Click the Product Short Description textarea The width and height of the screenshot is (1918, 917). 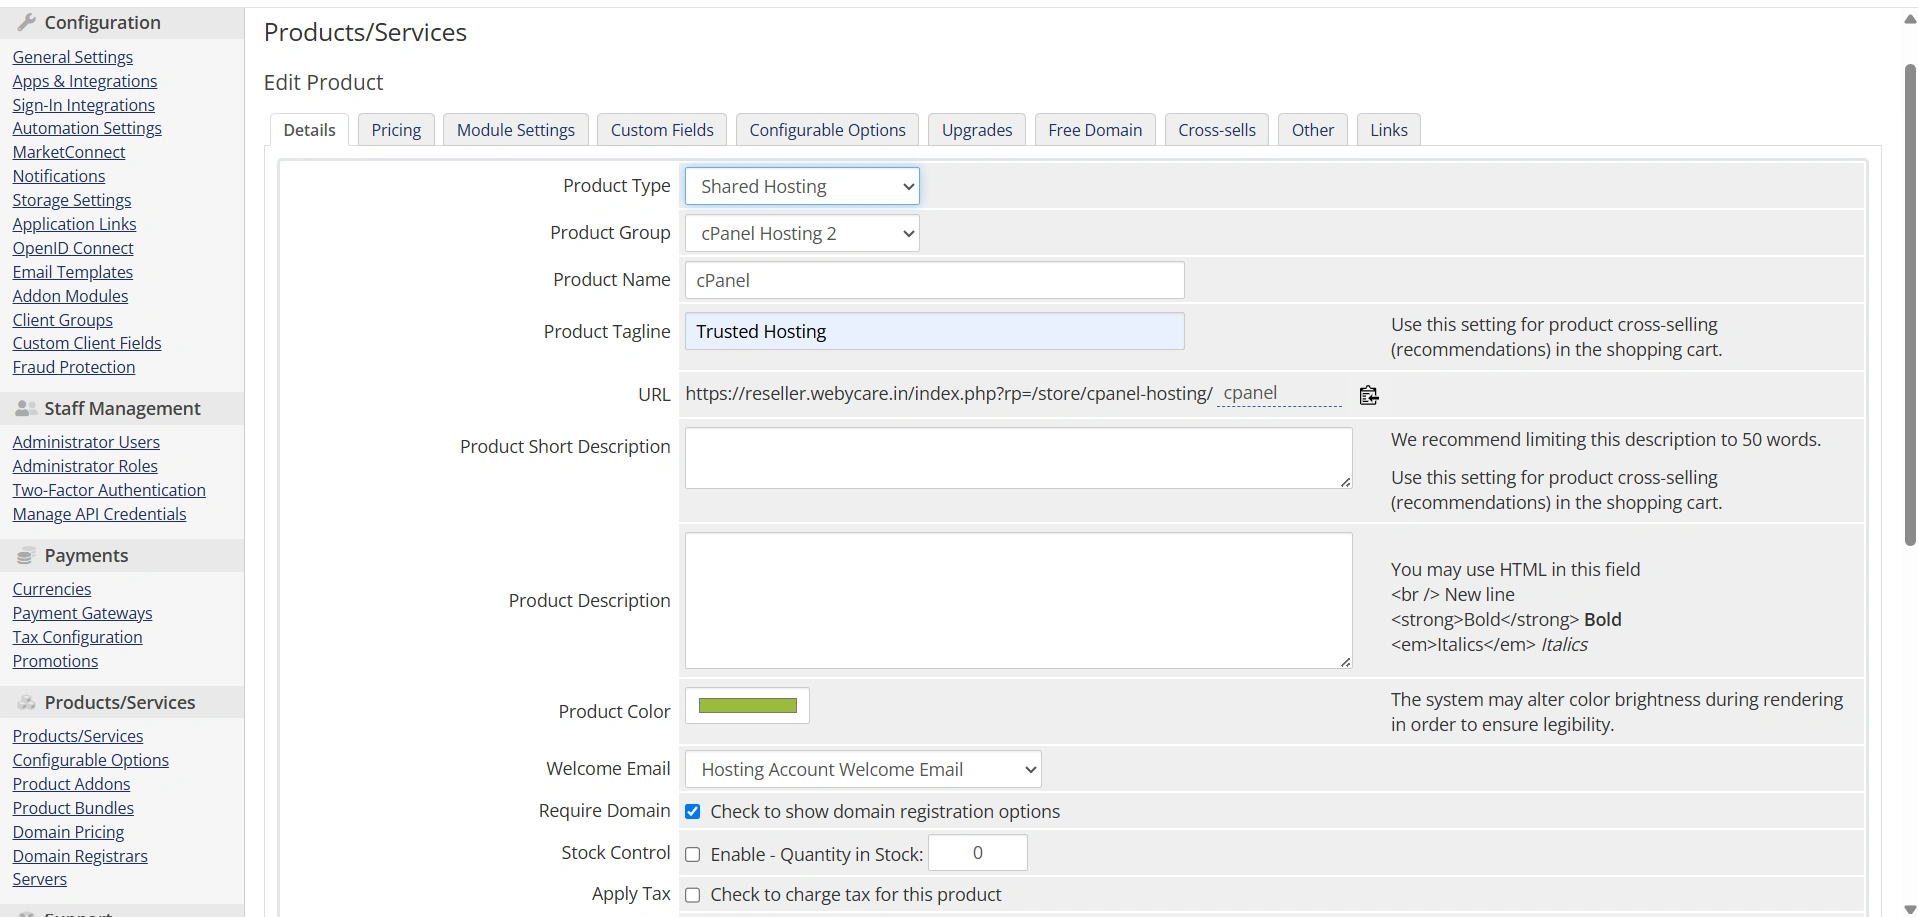click(x=1019, y=459)
